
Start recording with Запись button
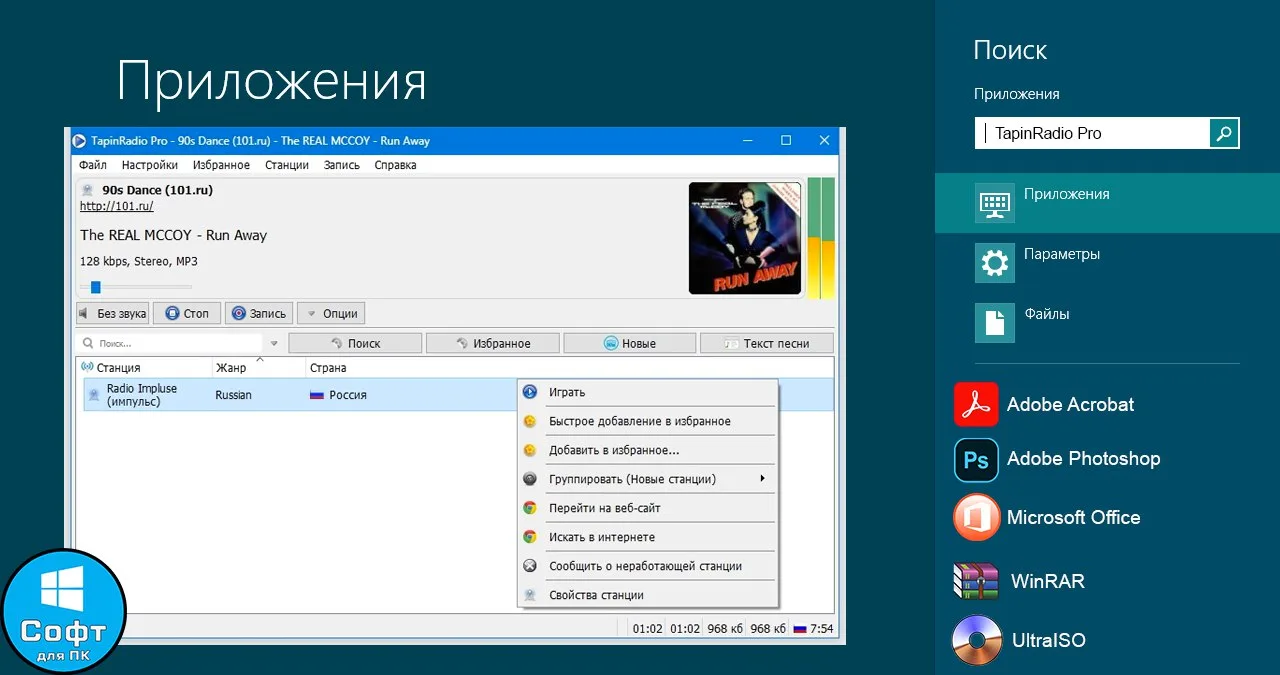click(259, 313)
